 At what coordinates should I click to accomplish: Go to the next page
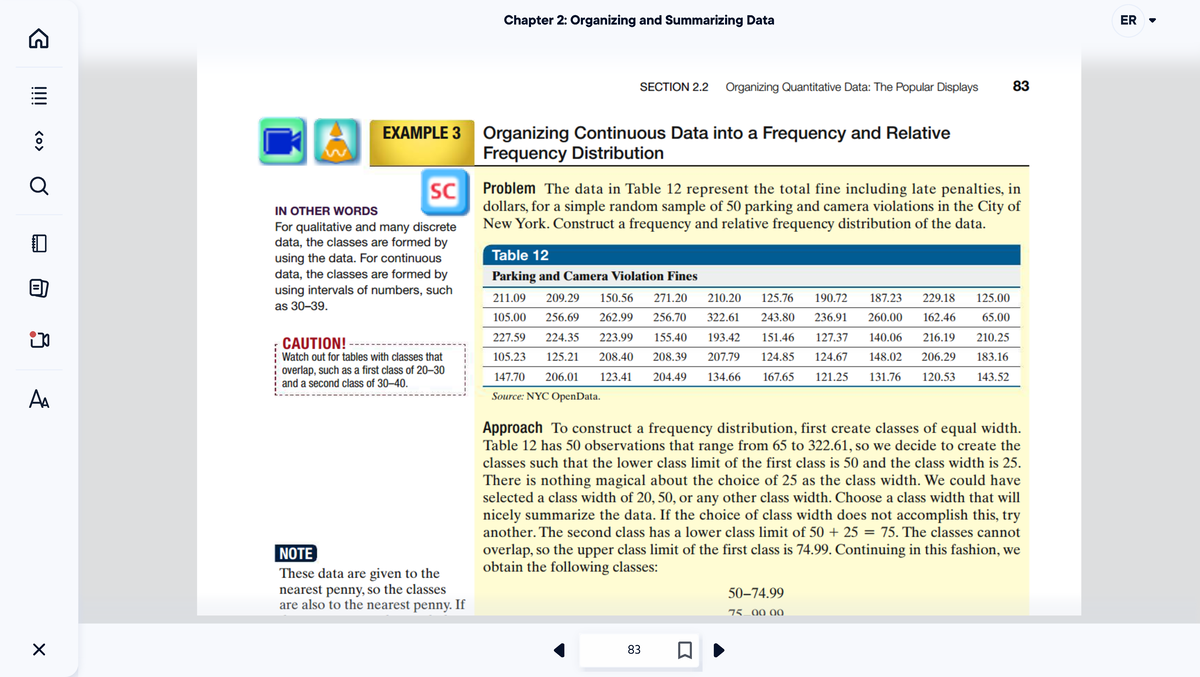[x=718, y=649]
